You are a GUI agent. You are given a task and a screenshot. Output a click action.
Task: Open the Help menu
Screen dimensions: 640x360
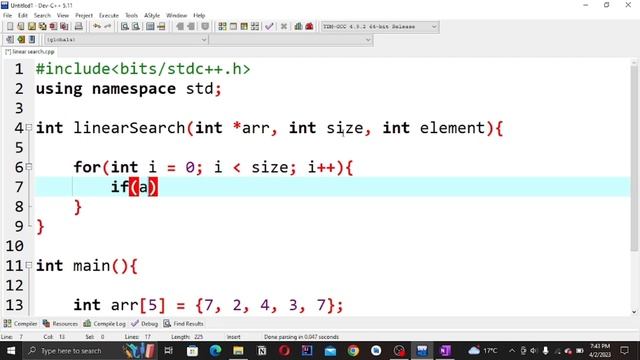pos(199,16)
